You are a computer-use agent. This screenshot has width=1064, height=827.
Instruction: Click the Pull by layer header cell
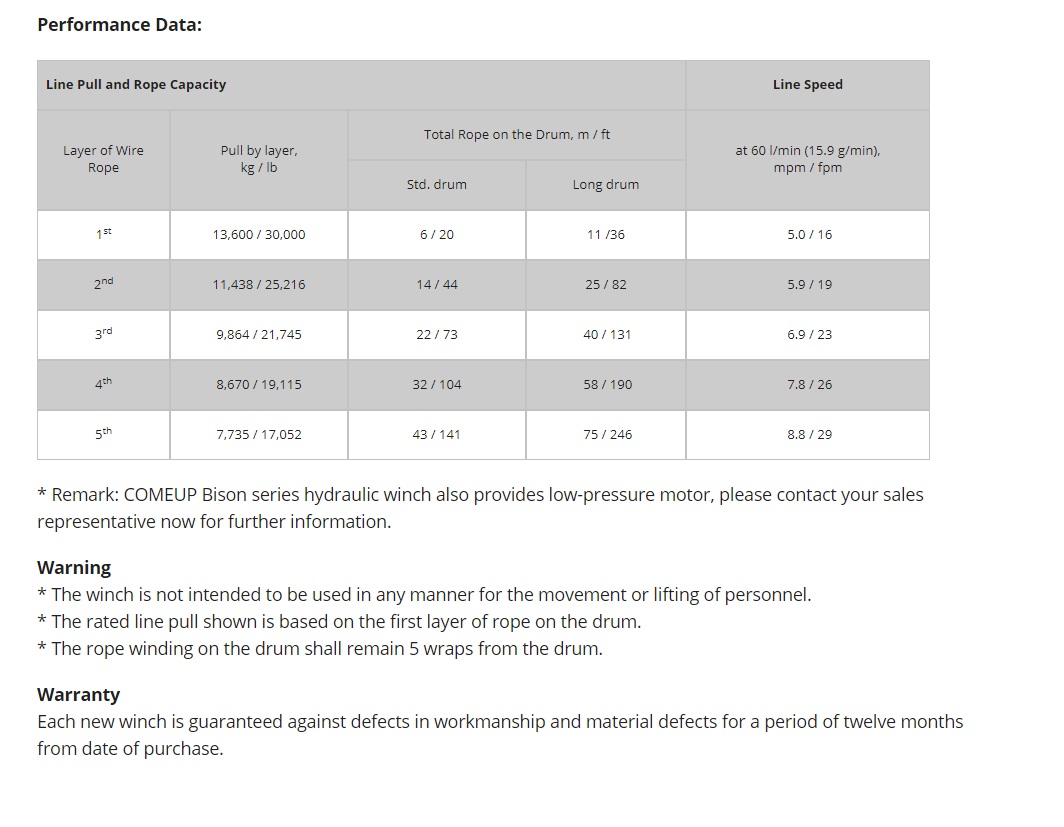pos(259,159)
